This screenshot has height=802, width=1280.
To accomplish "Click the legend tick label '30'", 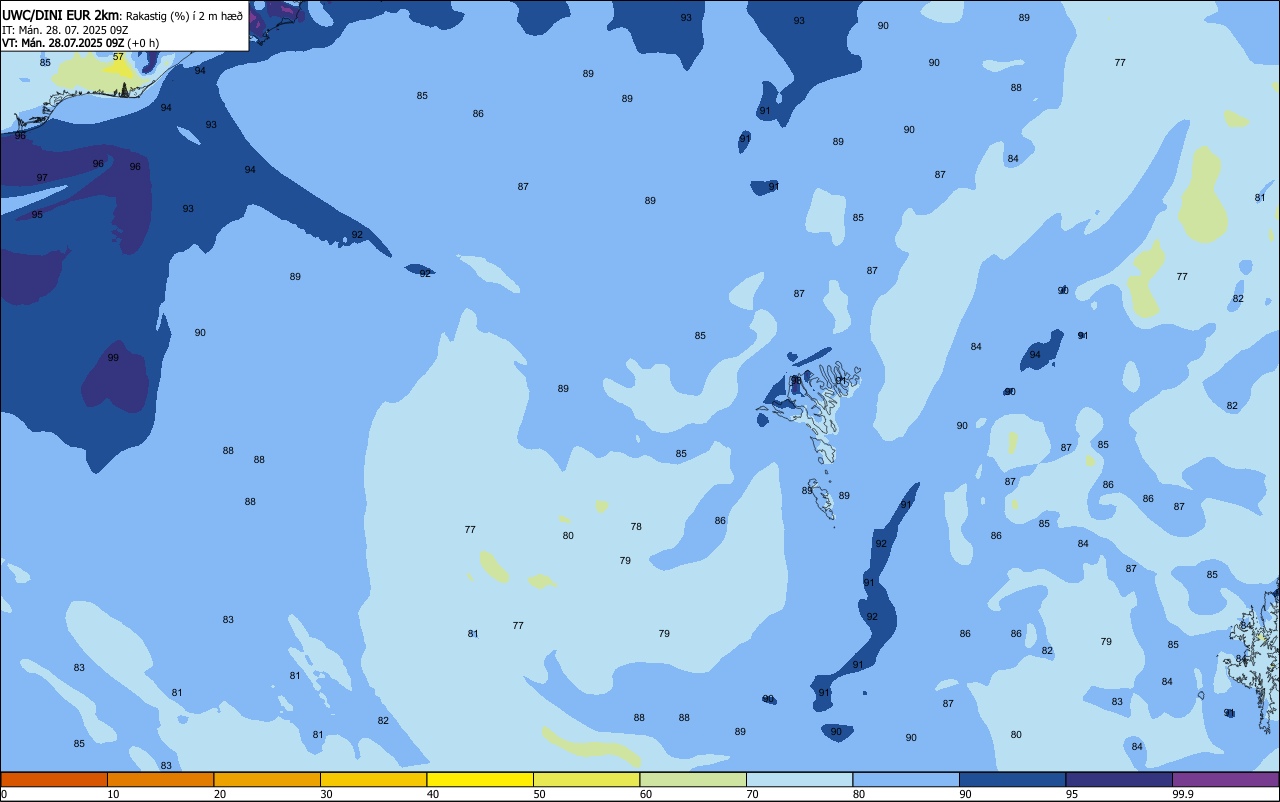I will click(326, 794).
